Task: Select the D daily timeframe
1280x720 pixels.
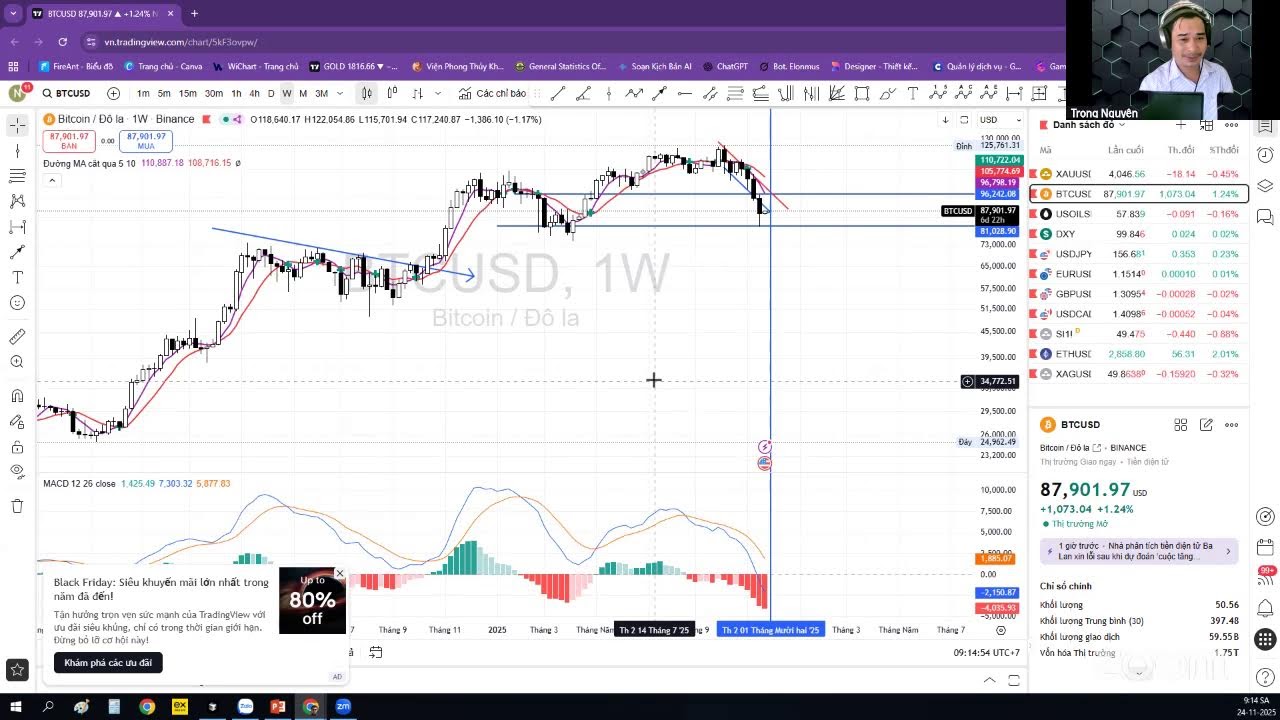Action: click(x=271, y=93)
